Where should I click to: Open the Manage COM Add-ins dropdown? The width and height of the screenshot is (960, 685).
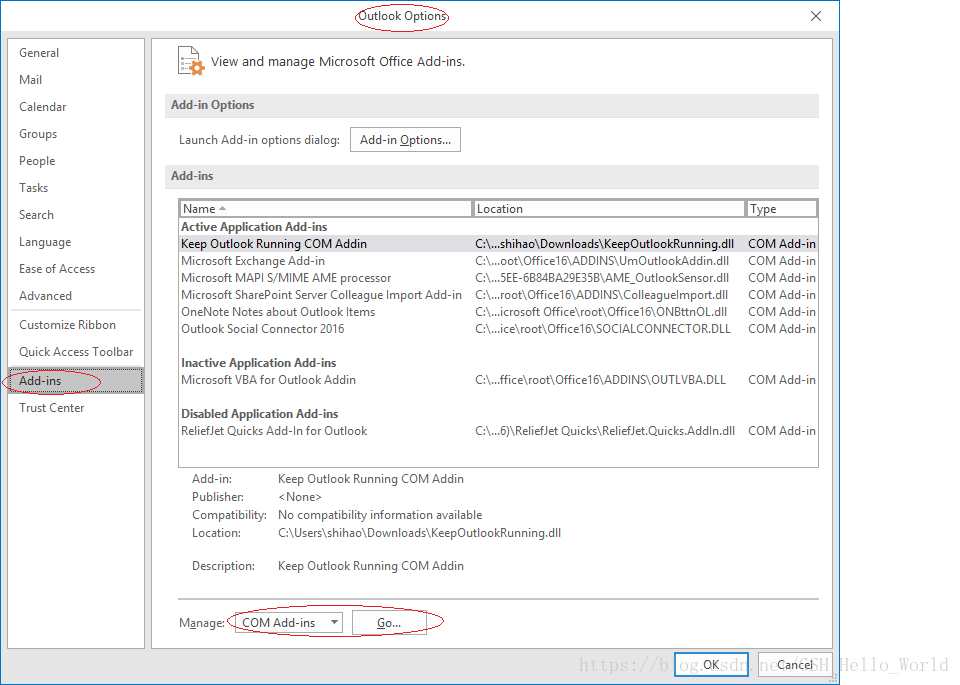tap(289, 623)
